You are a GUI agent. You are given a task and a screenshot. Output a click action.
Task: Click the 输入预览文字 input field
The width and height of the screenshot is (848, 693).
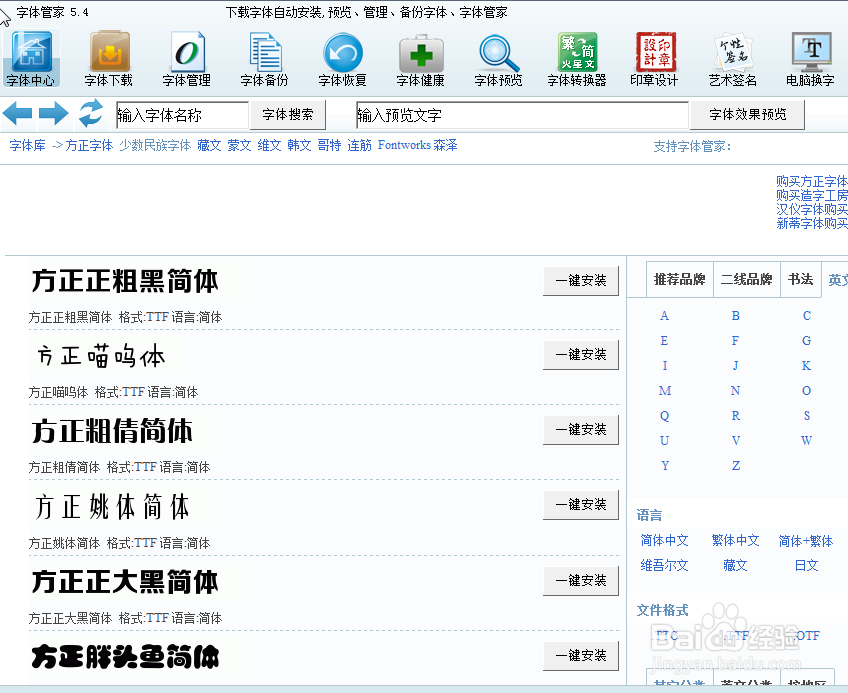pyautogui.click(x=522, y=115)
